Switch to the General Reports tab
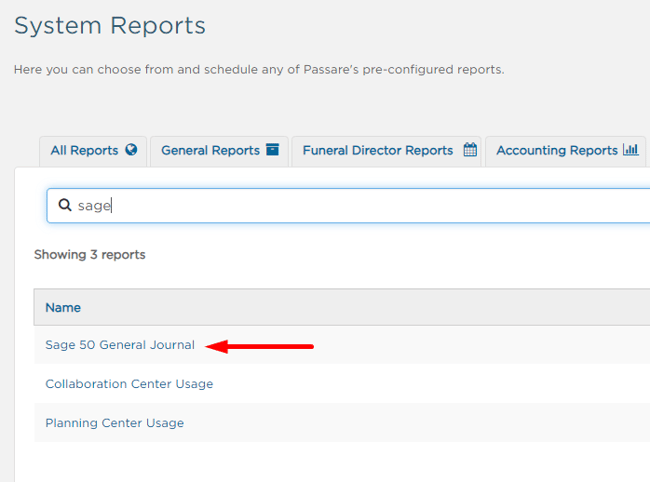 219,151
